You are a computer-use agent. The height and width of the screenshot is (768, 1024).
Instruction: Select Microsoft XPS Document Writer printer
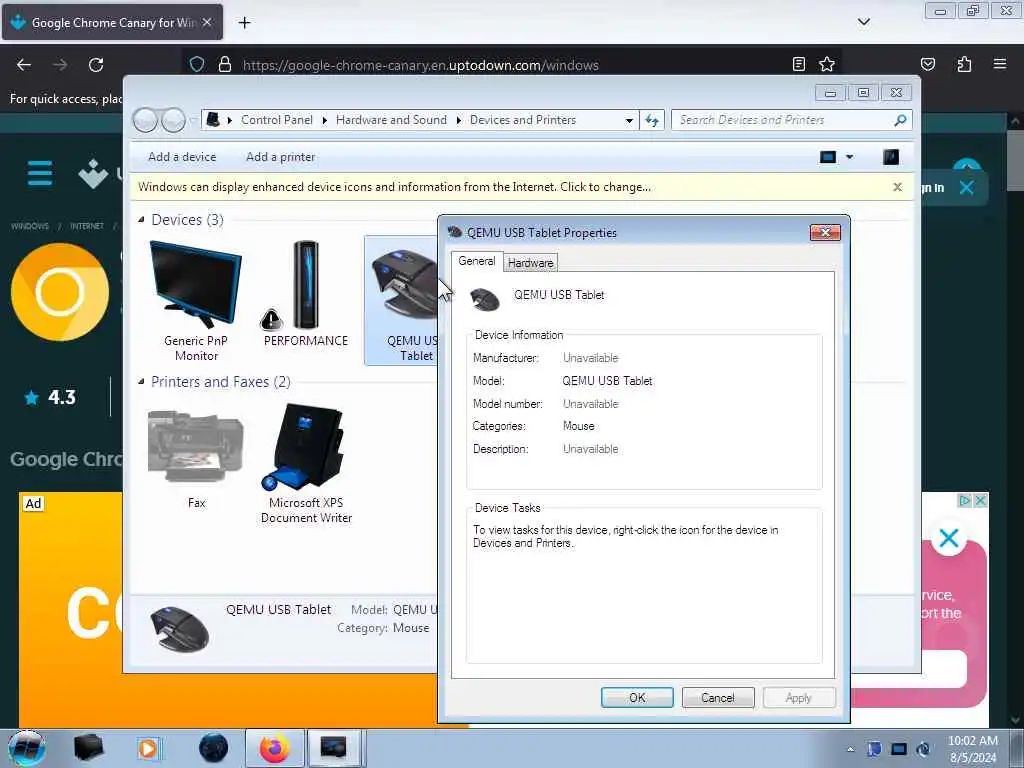(306, 464)
